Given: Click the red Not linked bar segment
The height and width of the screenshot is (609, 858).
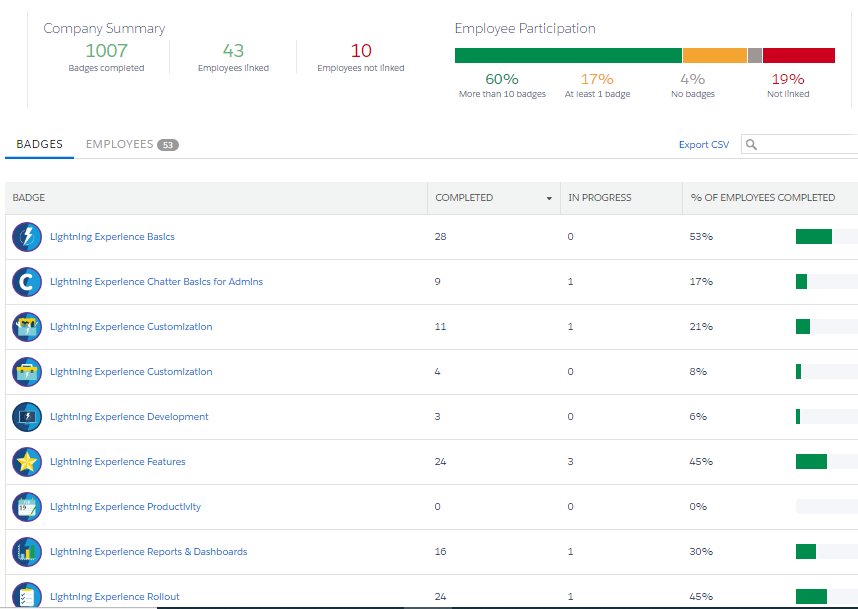Looking at the screenshot, I should click(799, 55).
